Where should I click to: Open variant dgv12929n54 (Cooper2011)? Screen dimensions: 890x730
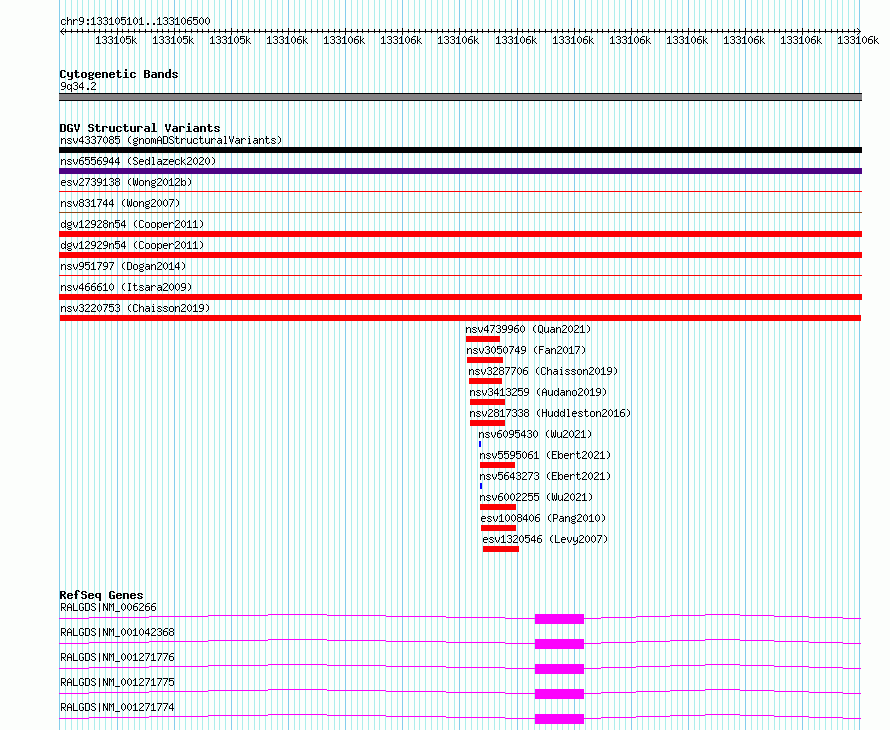pos(132,245)
